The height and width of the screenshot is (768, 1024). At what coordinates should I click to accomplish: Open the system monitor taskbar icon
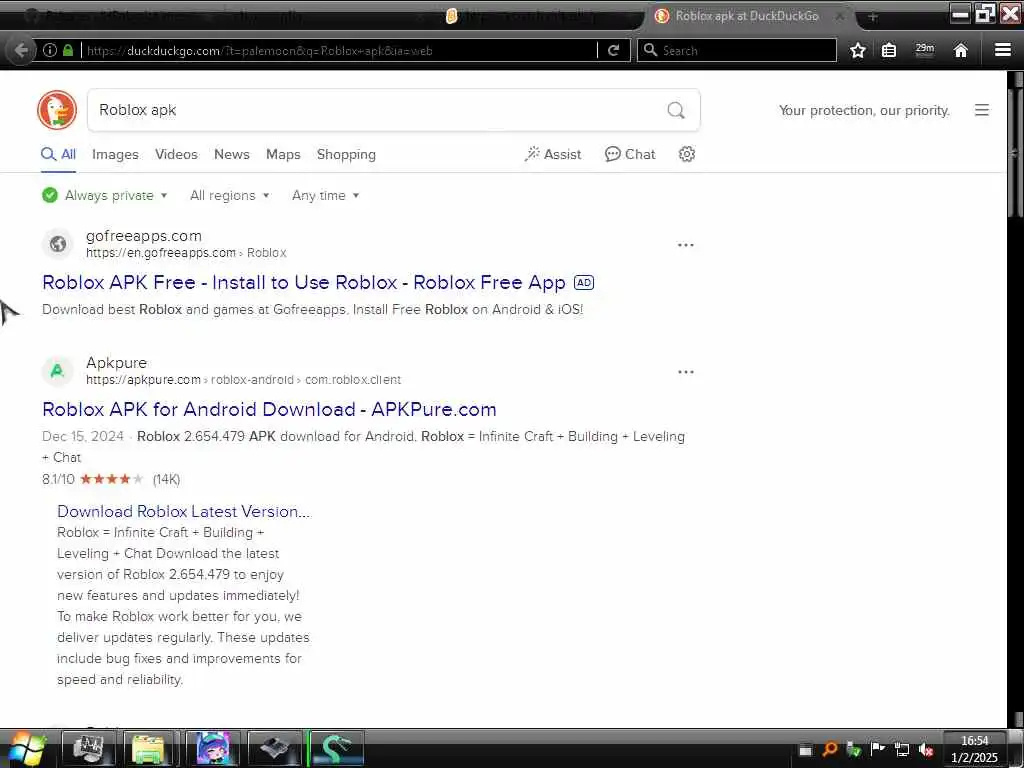[88, 748]
